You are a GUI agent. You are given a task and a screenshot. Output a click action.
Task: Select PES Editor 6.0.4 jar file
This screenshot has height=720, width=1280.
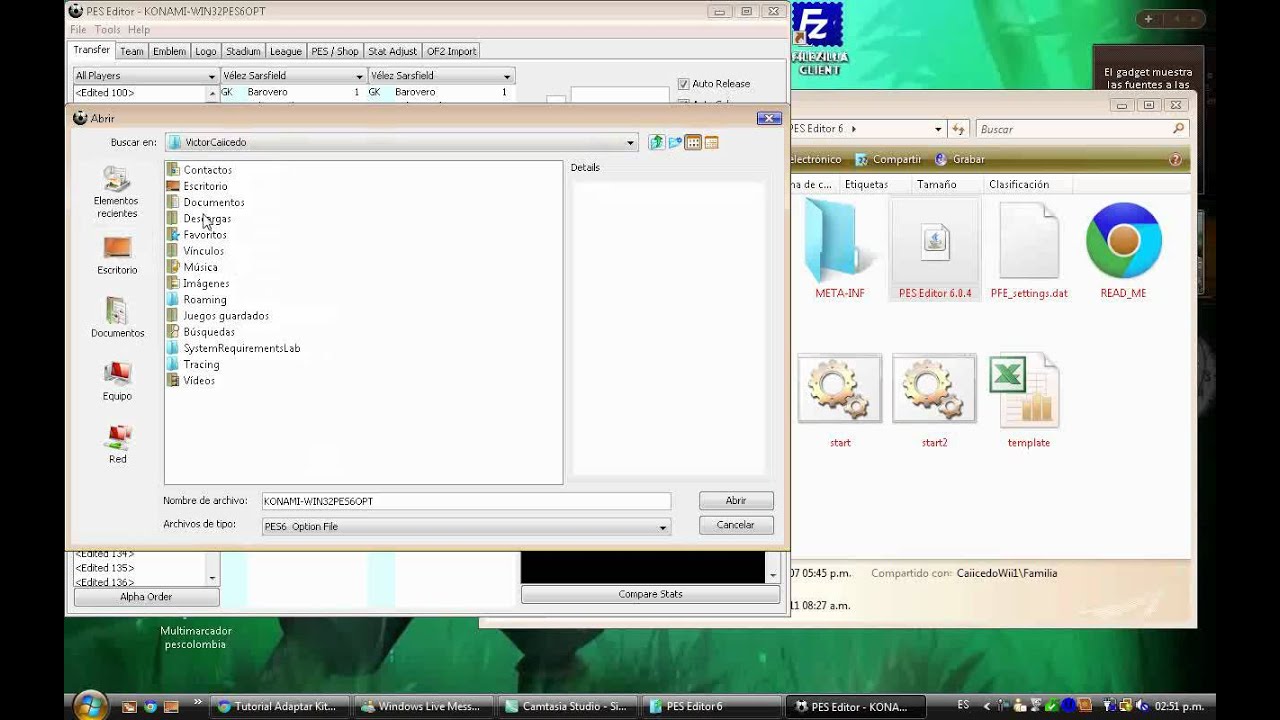coord(935,250)
